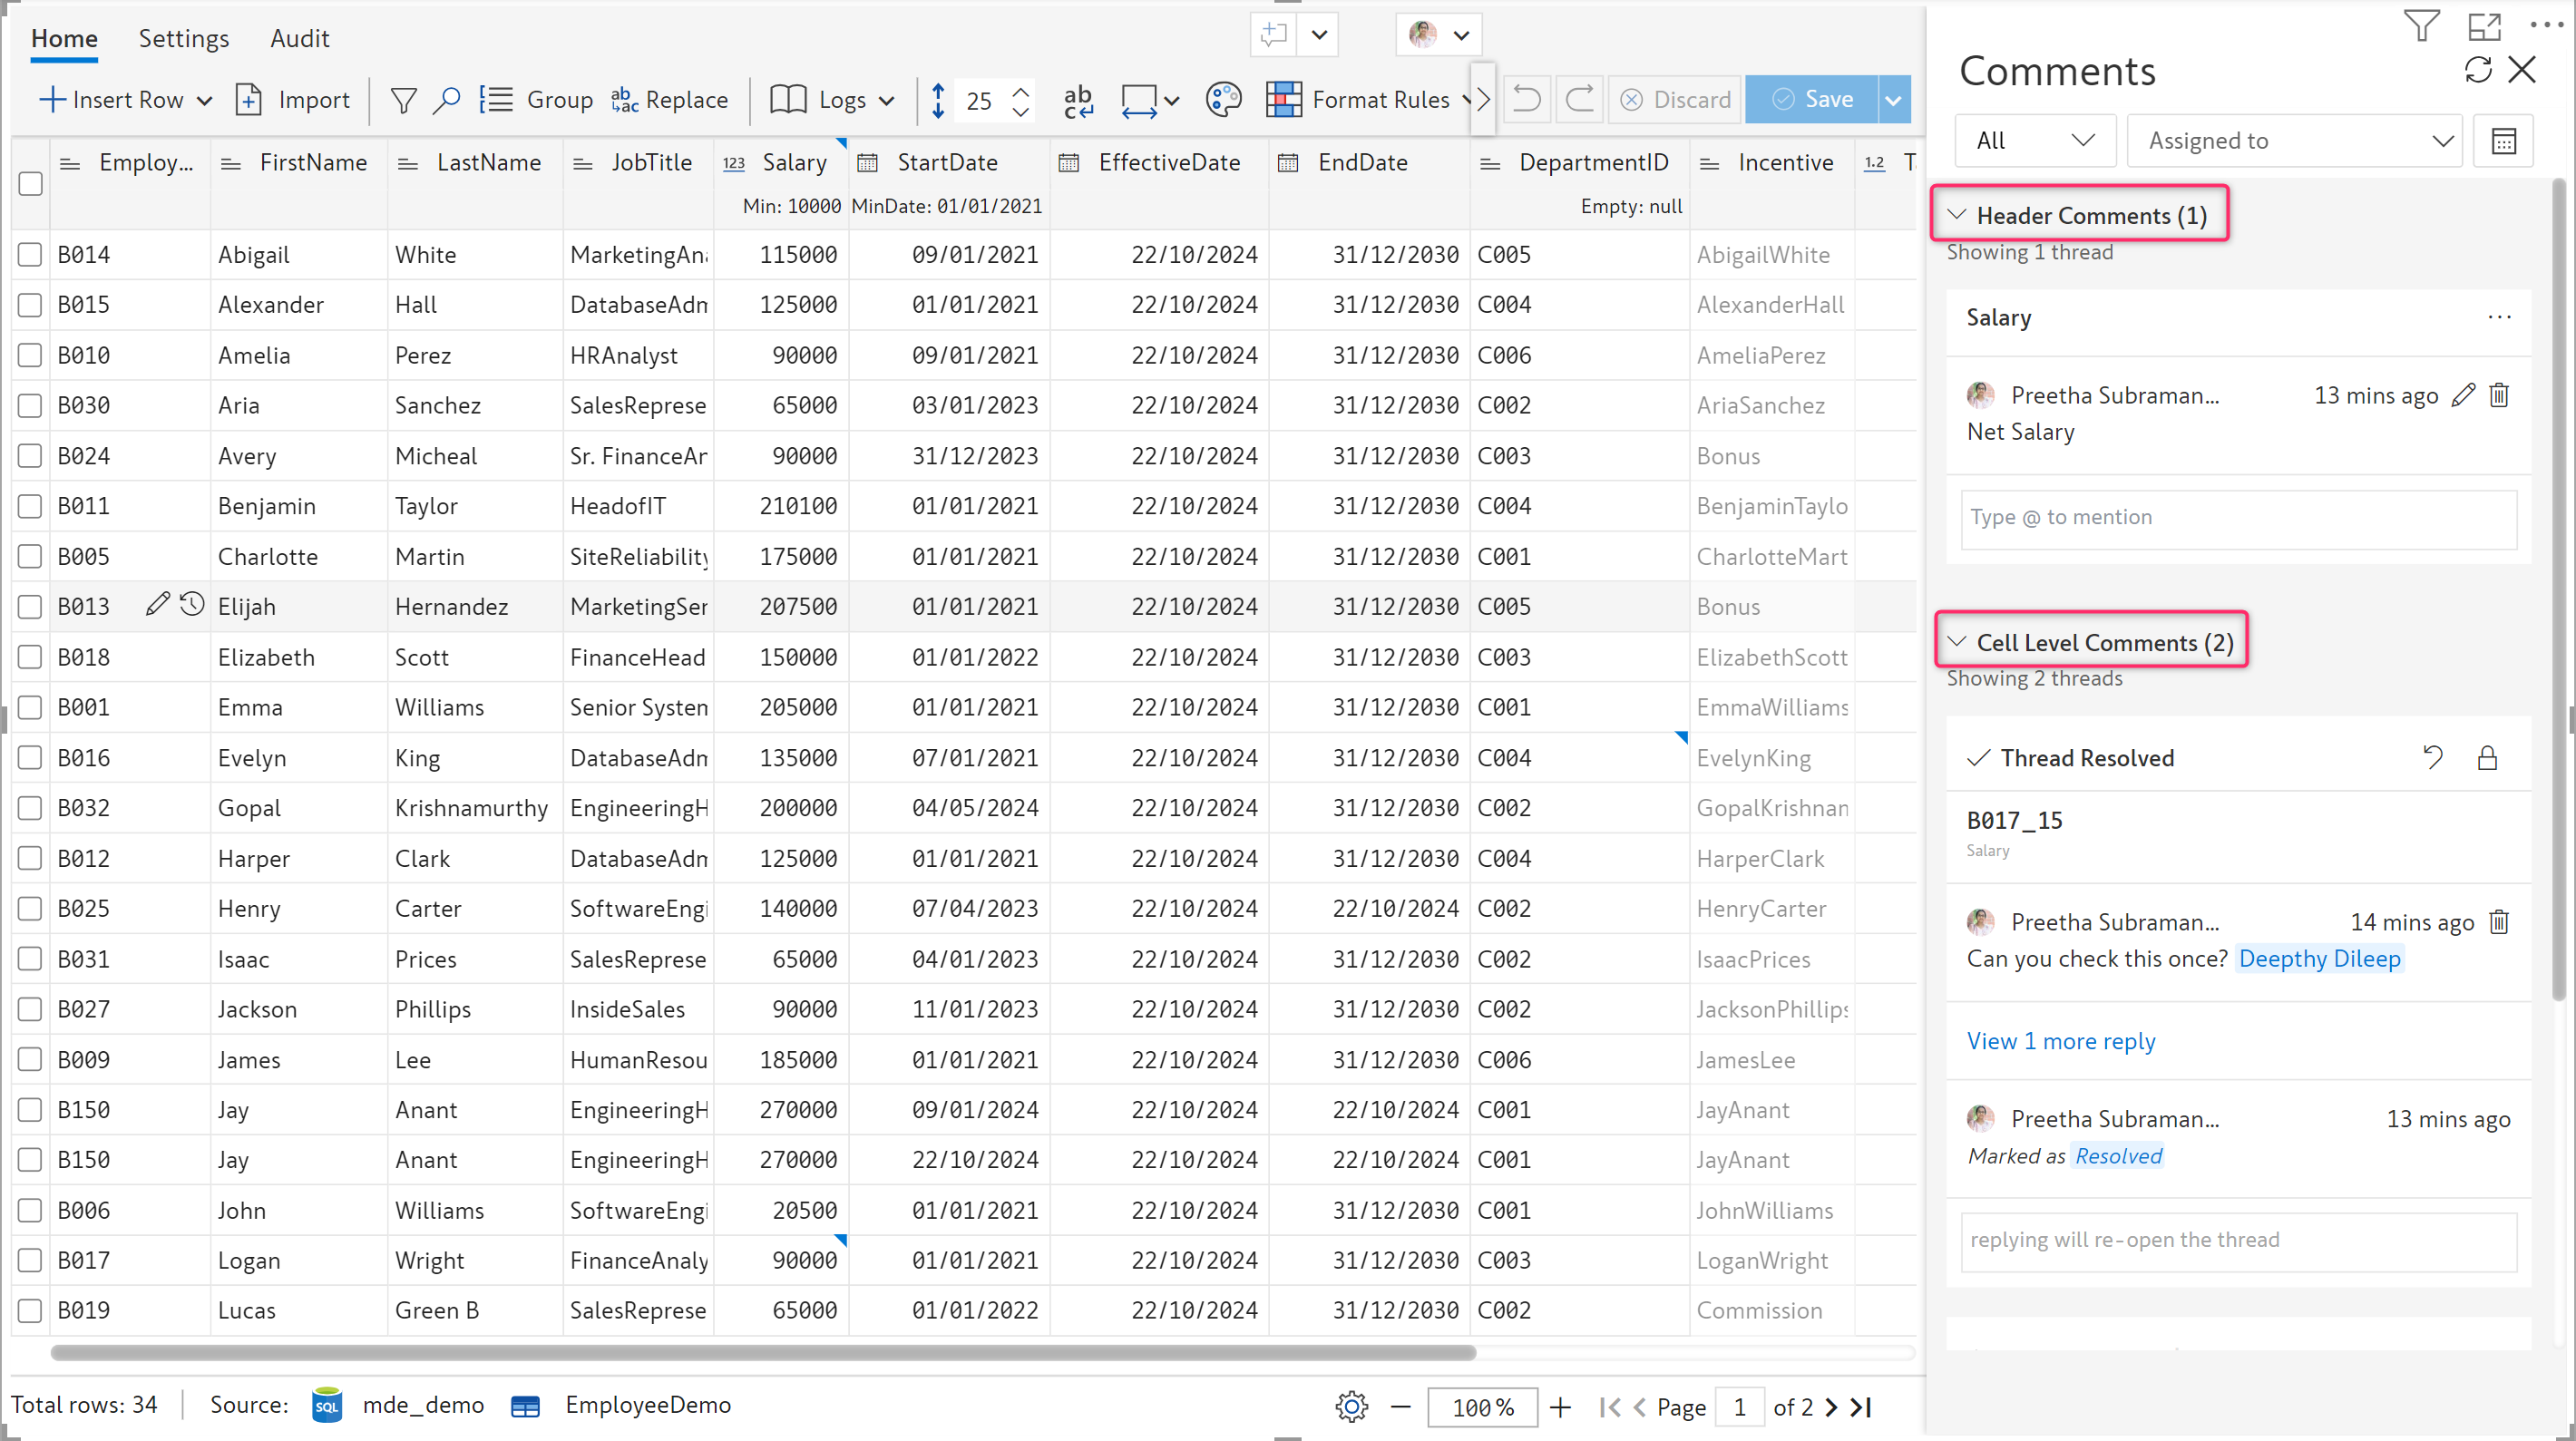Open the comments calendar date filter
Screen dimensions: 2576x1441
pos(2503,141)
